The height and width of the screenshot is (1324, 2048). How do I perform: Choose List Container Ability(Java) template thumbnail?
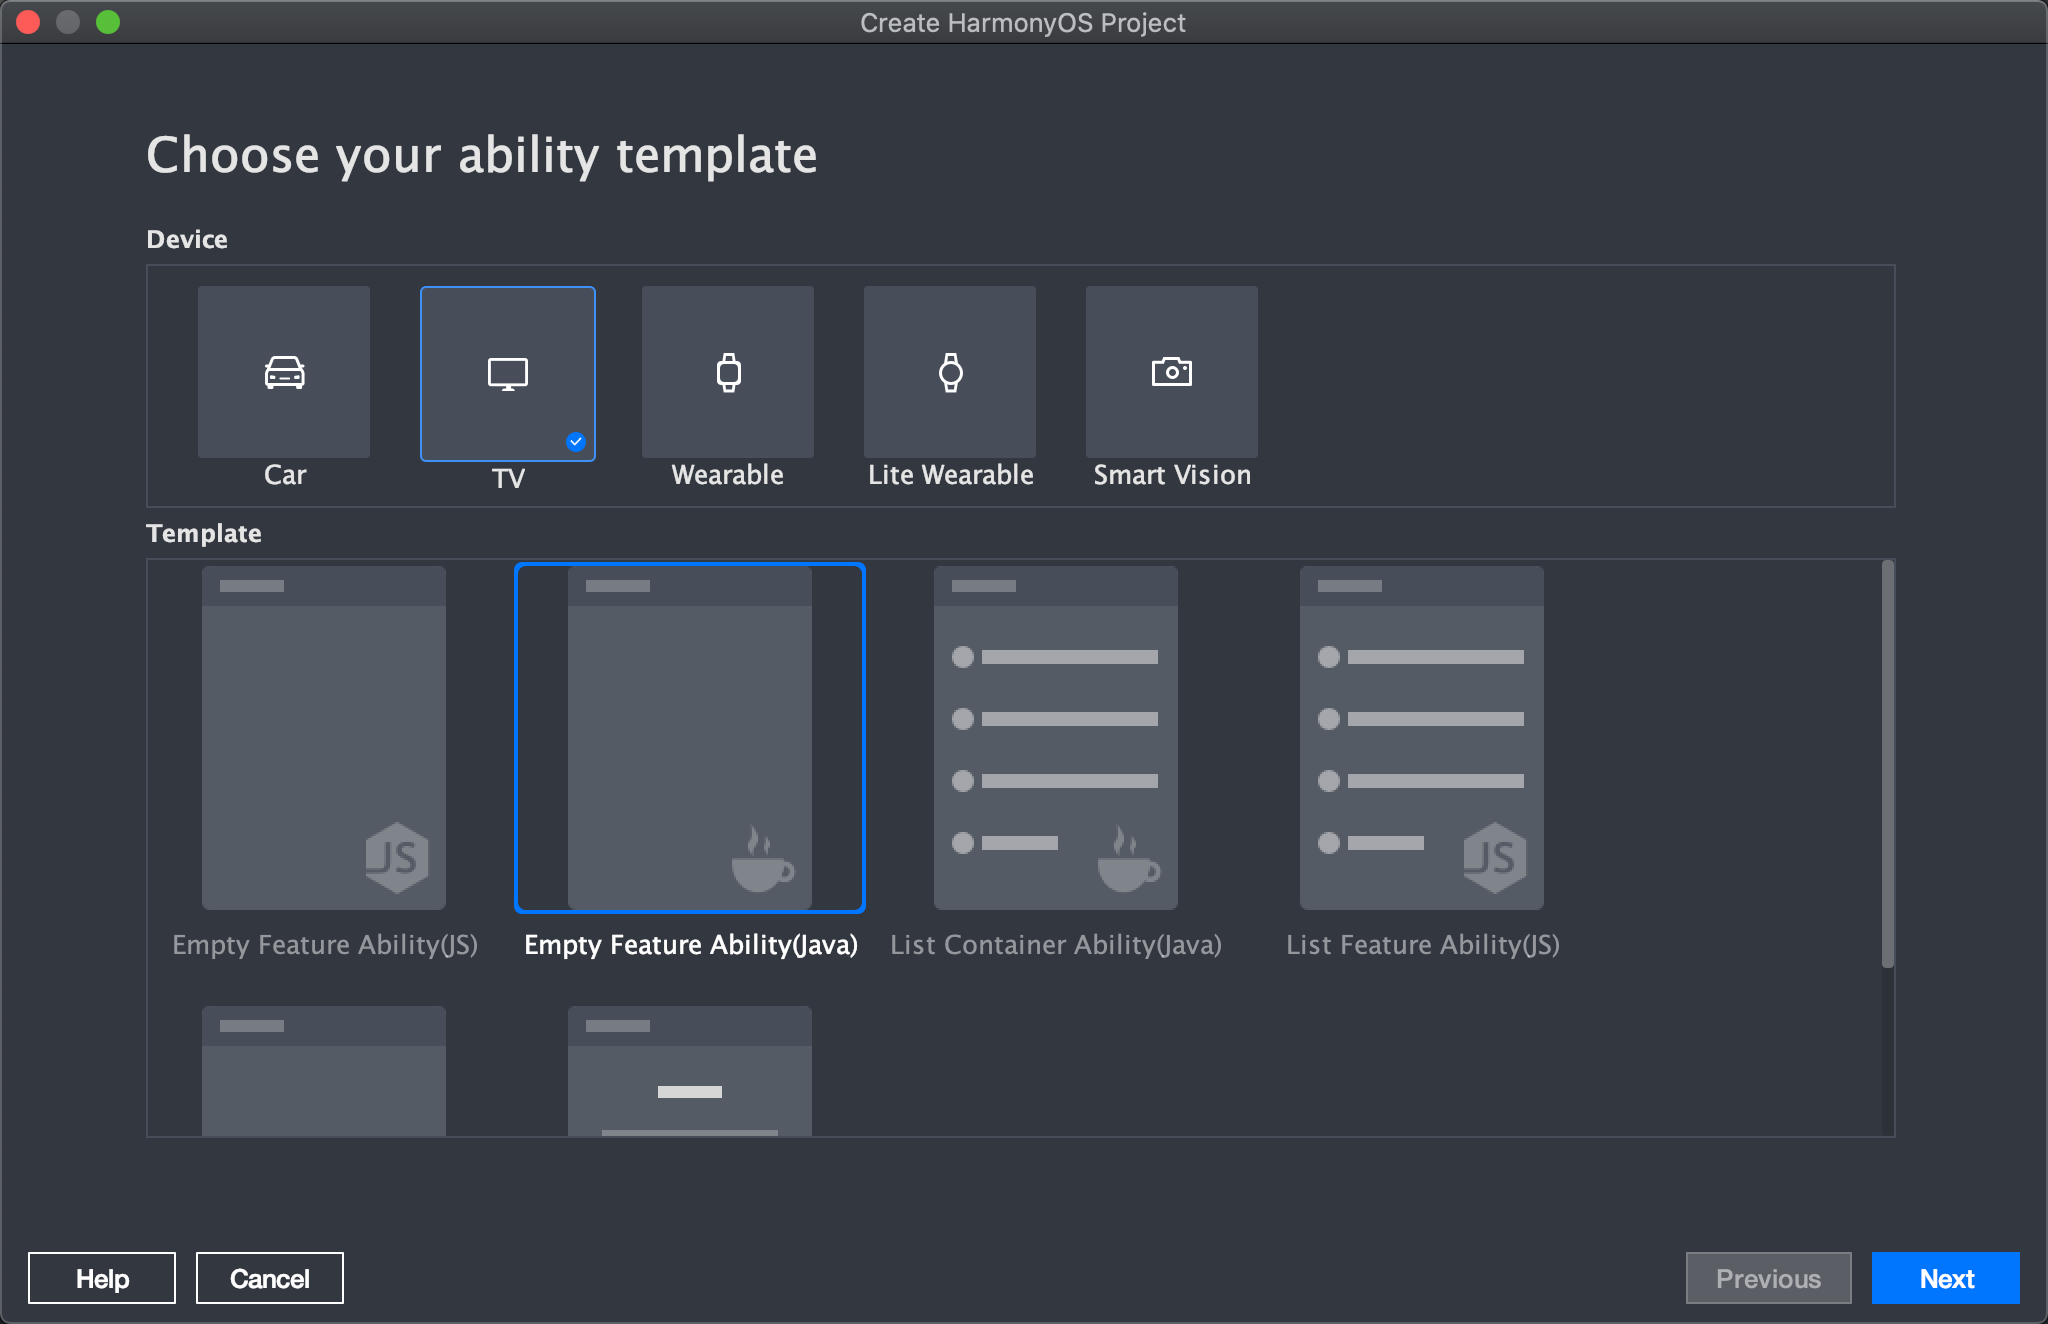coord(1056,738)
